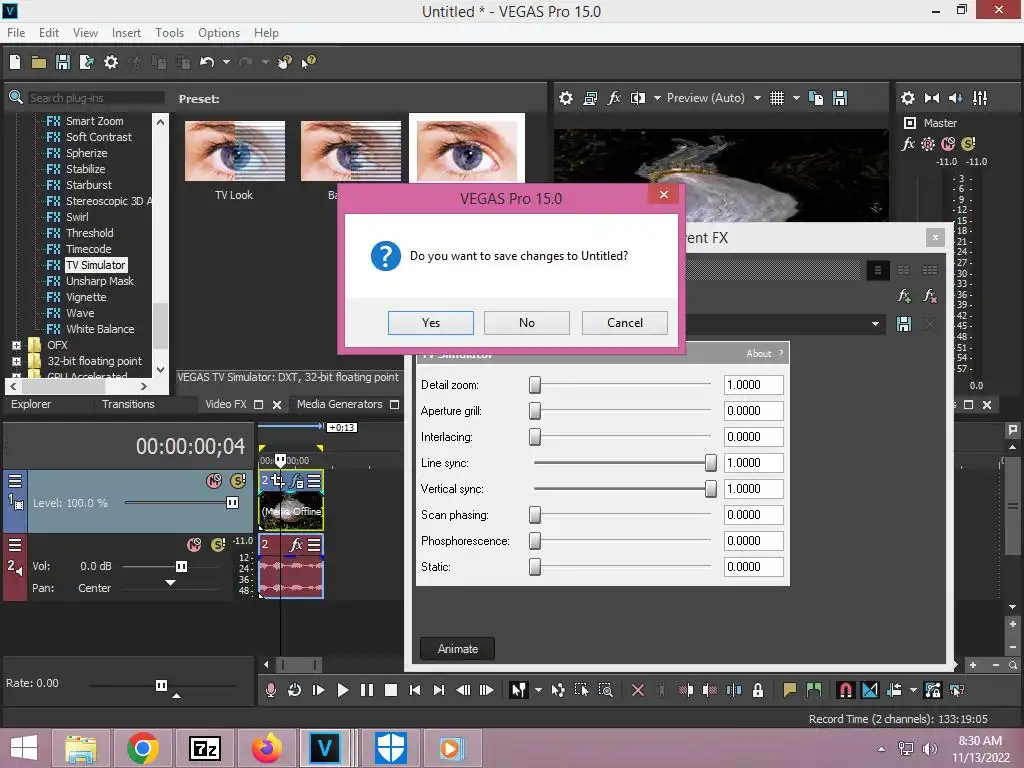Save FX preset with floppy icon
The height and width of the screenshot is (768, 1024).
904,324
